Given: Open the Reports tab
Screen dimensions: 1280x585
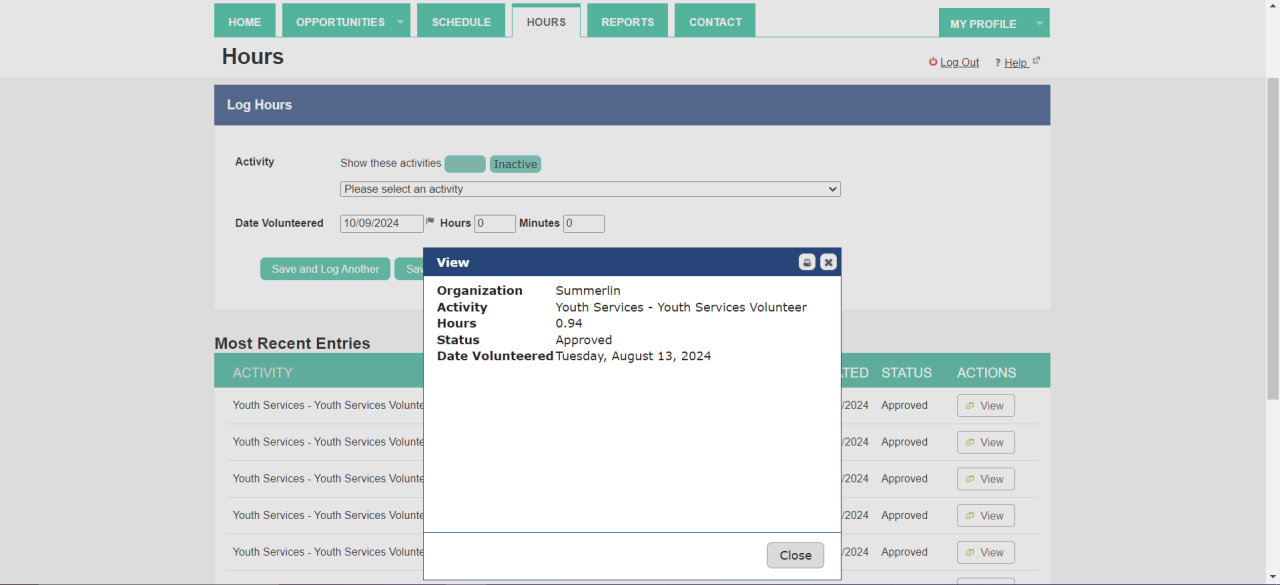Looking at the screenshot, I should point(628,21).
